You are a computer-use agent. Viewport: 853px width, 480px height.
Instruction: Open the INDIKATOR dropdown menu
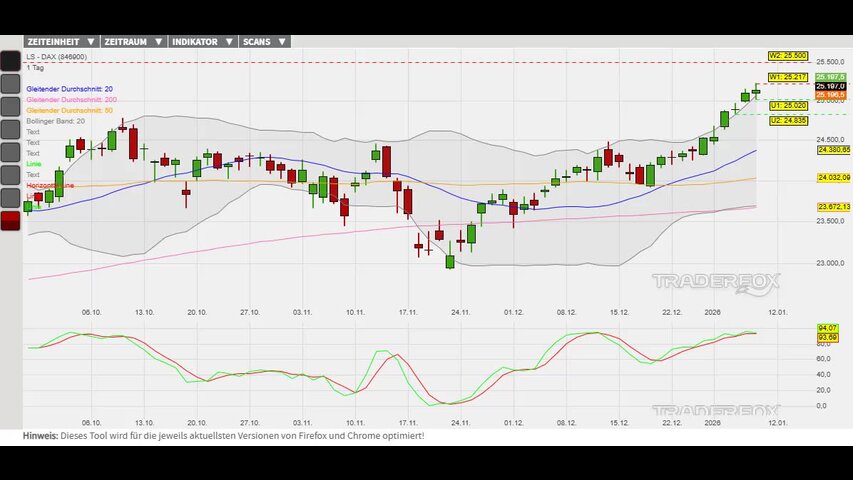(202, 42)
